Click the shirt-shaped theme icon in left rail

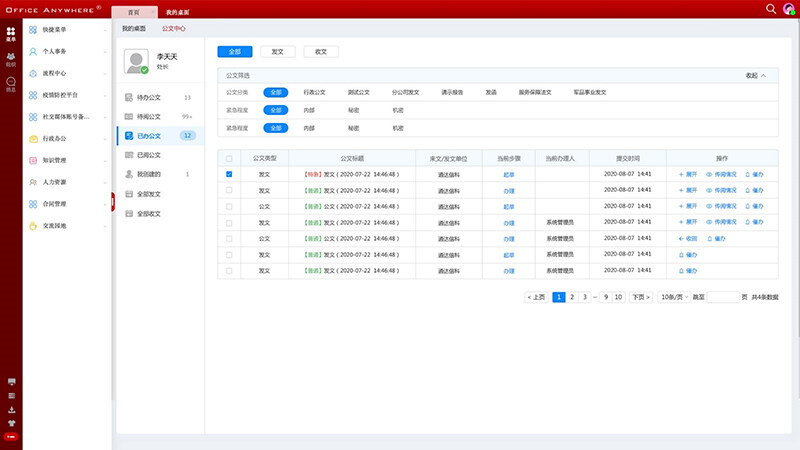pyautogui.click(x=11, y=422)
